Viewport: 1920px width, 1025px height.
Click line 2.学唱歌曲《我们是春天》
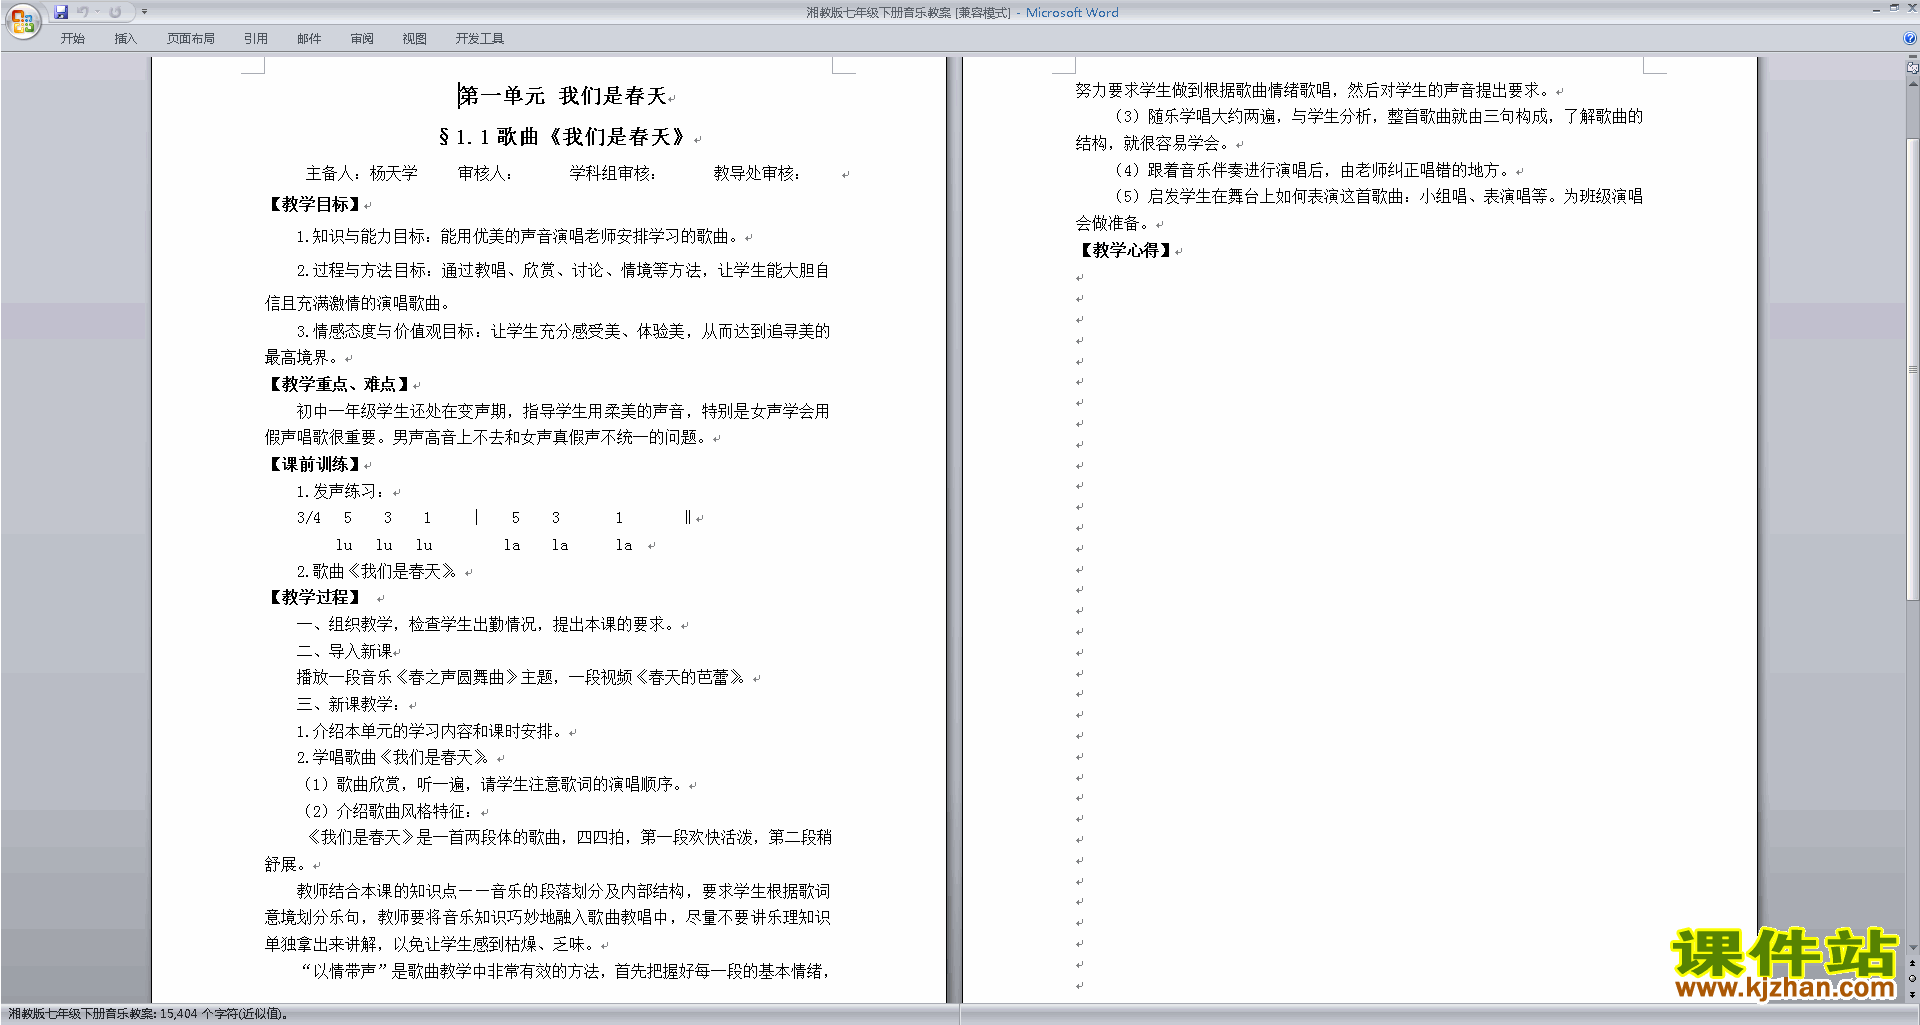393,757
